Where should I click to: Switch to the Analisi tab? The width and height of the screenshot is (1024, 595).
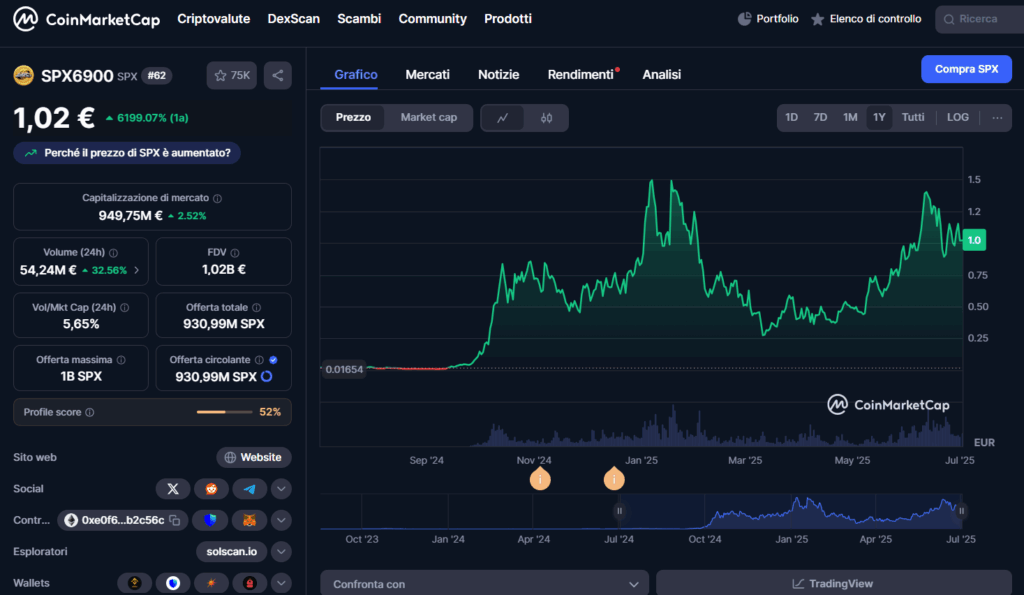pos(662,74)
